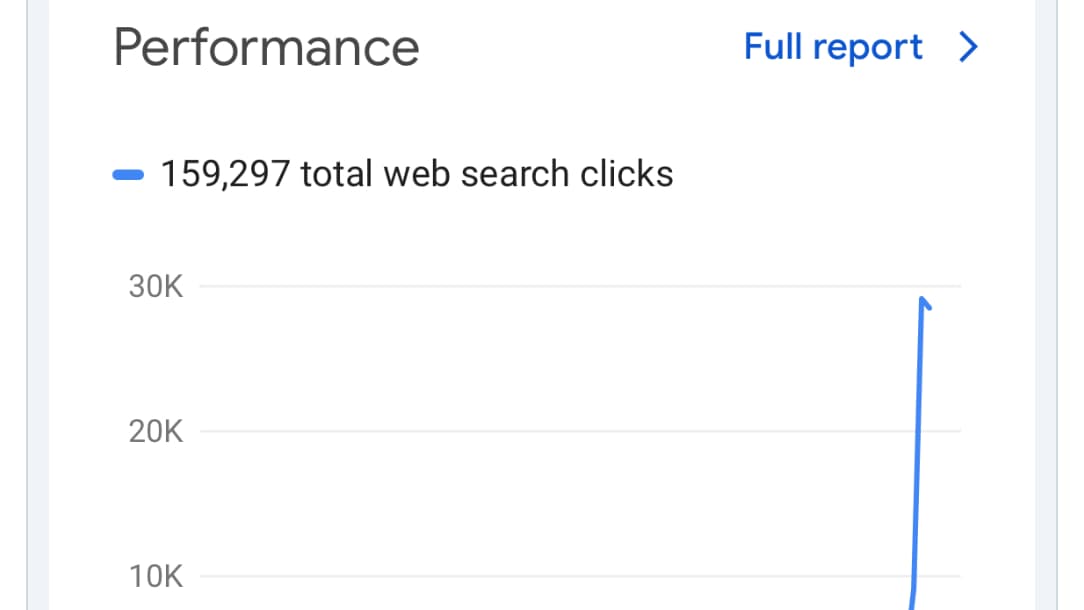This screenshot has width=1084, height=610.
Task: Click empty chart area between 20K and 30K
Action: click(560, 360)
